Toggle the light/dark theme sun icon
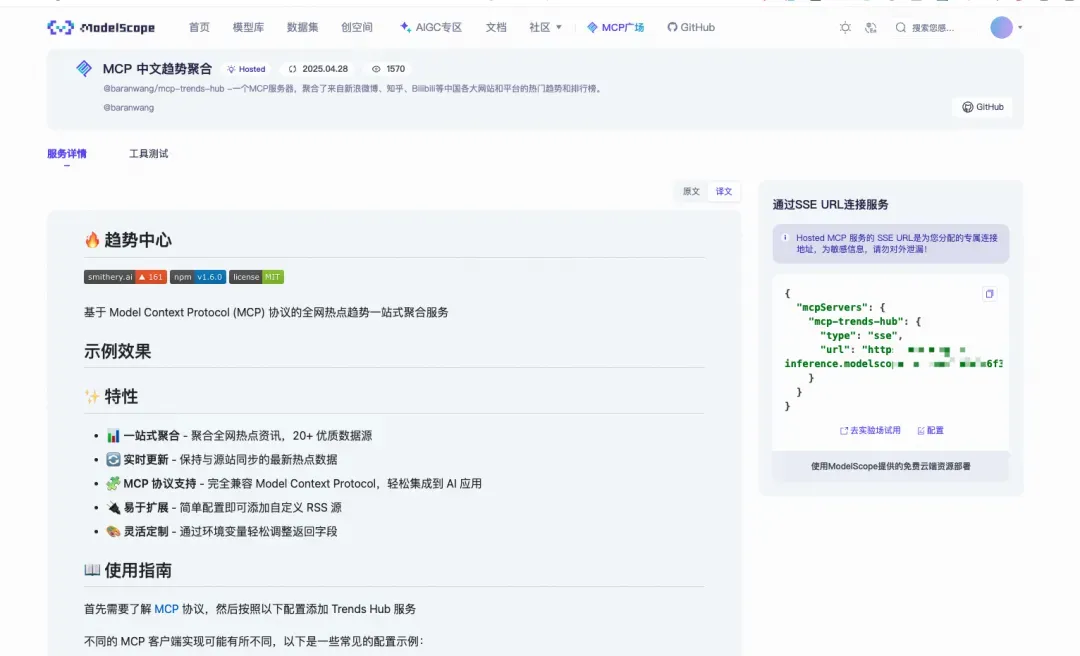The height and width of the screenshot is (656, 1080). pos(845,28)
